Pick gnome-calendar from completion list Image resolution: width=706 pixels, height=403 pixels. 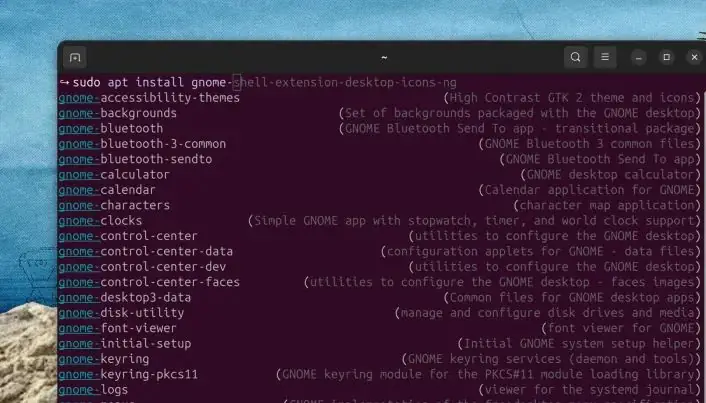click(107, 190)
